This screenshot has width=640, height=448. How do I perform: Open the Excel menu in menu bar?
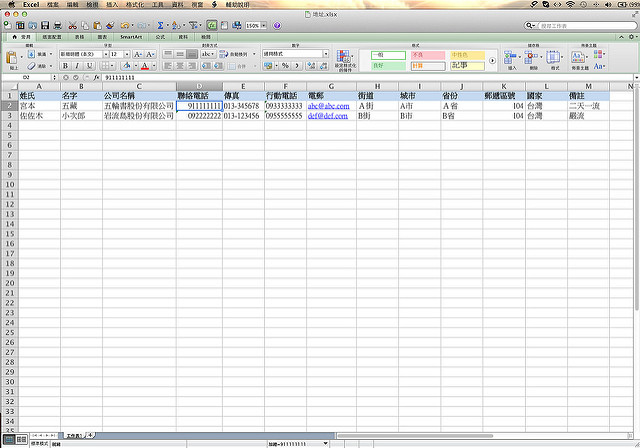(x=31, y=4)
